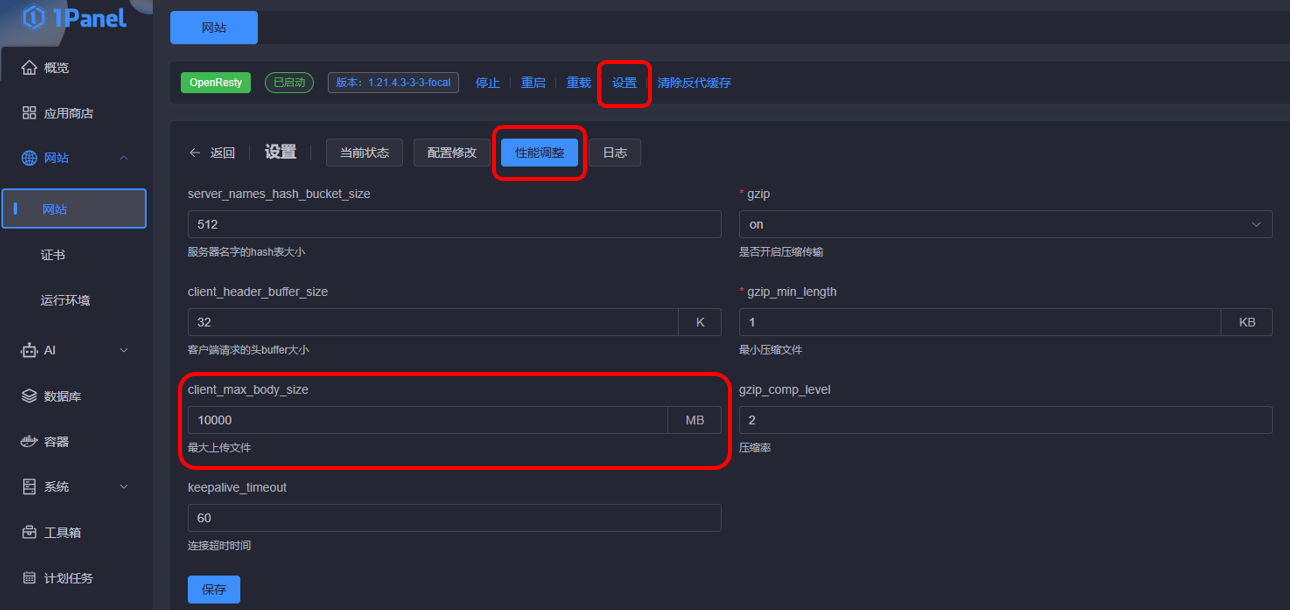Viewport: 1290px width, 610px height.
Task: Click the version 1.21.4.3-3-3-focal tag
Action: pos(393,83)
